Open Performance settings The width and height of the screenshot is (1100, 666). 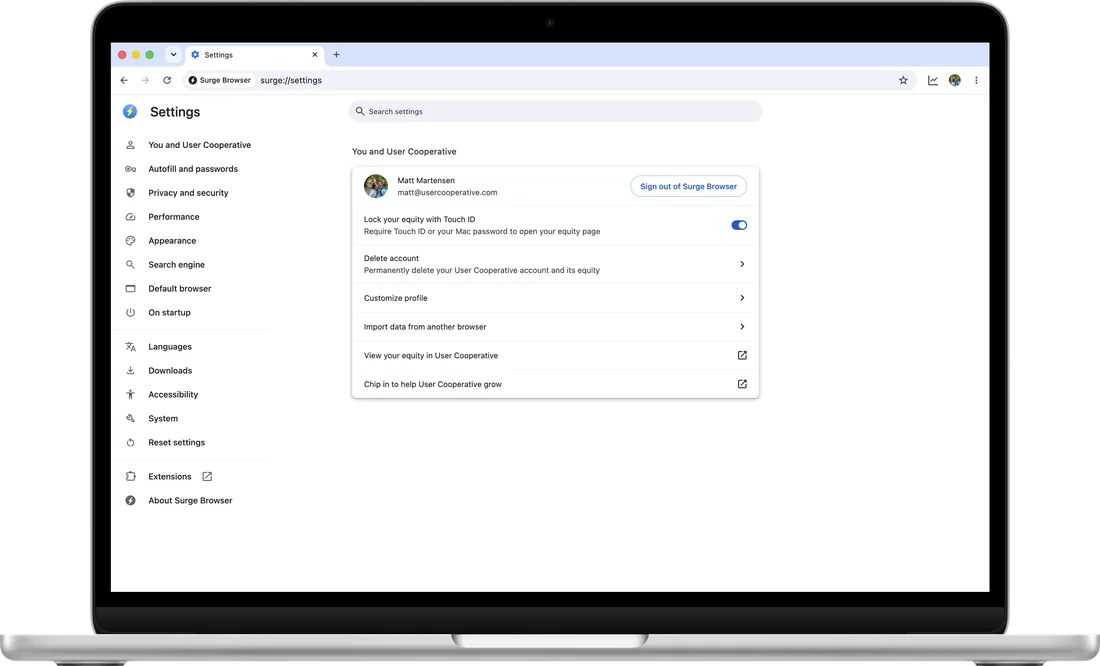point(174,216)
